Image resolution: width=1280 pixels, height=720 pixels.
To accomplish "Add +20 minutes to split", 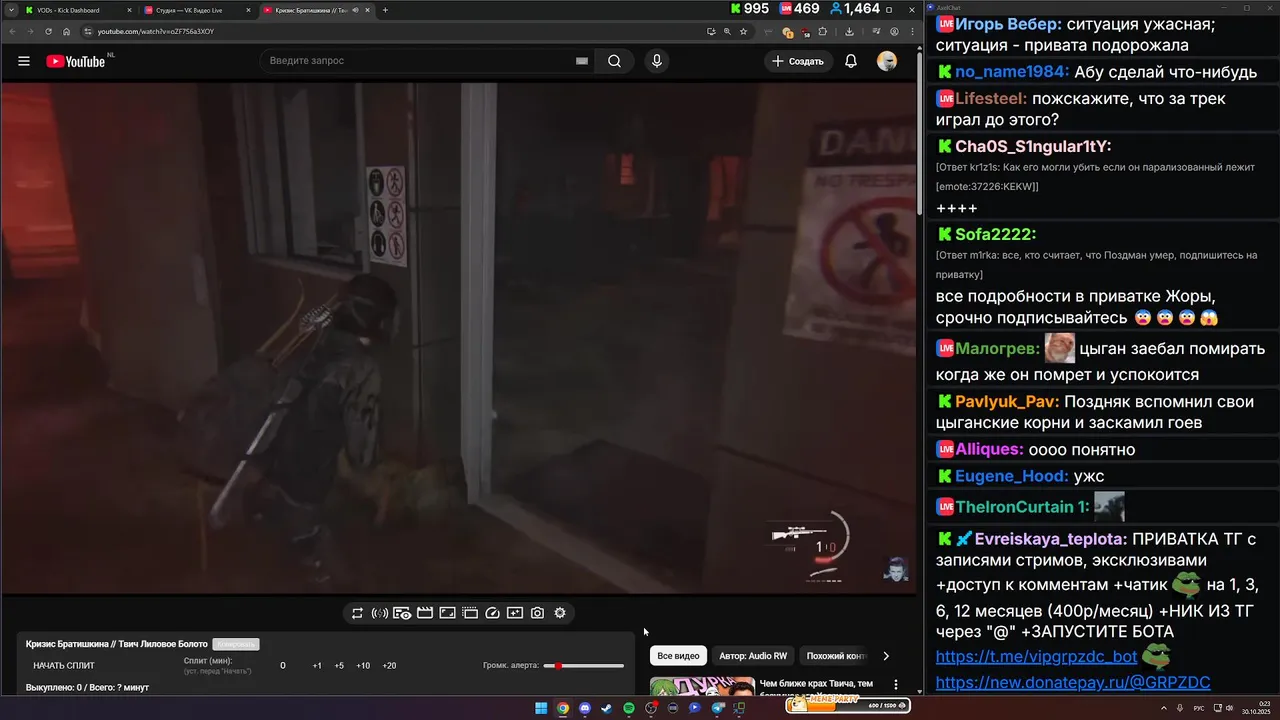I will [389, 666].
